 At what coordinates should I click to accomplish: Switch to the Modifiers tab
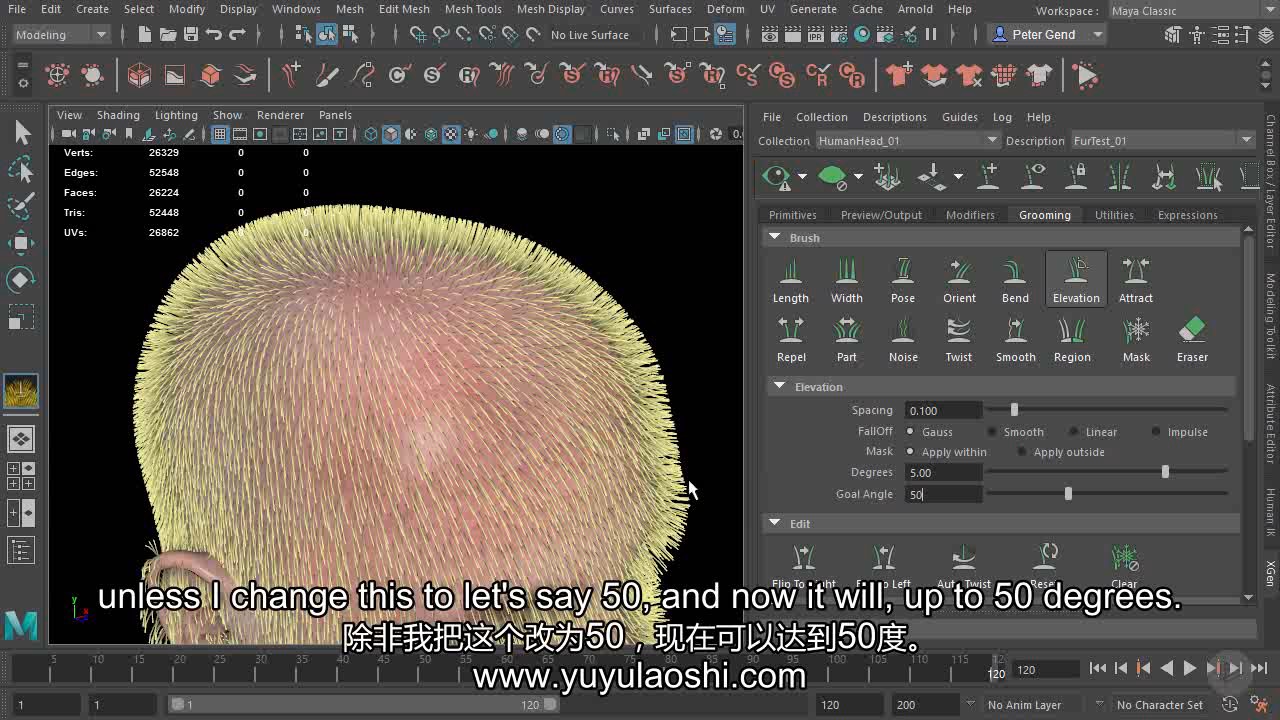(970, 215)
